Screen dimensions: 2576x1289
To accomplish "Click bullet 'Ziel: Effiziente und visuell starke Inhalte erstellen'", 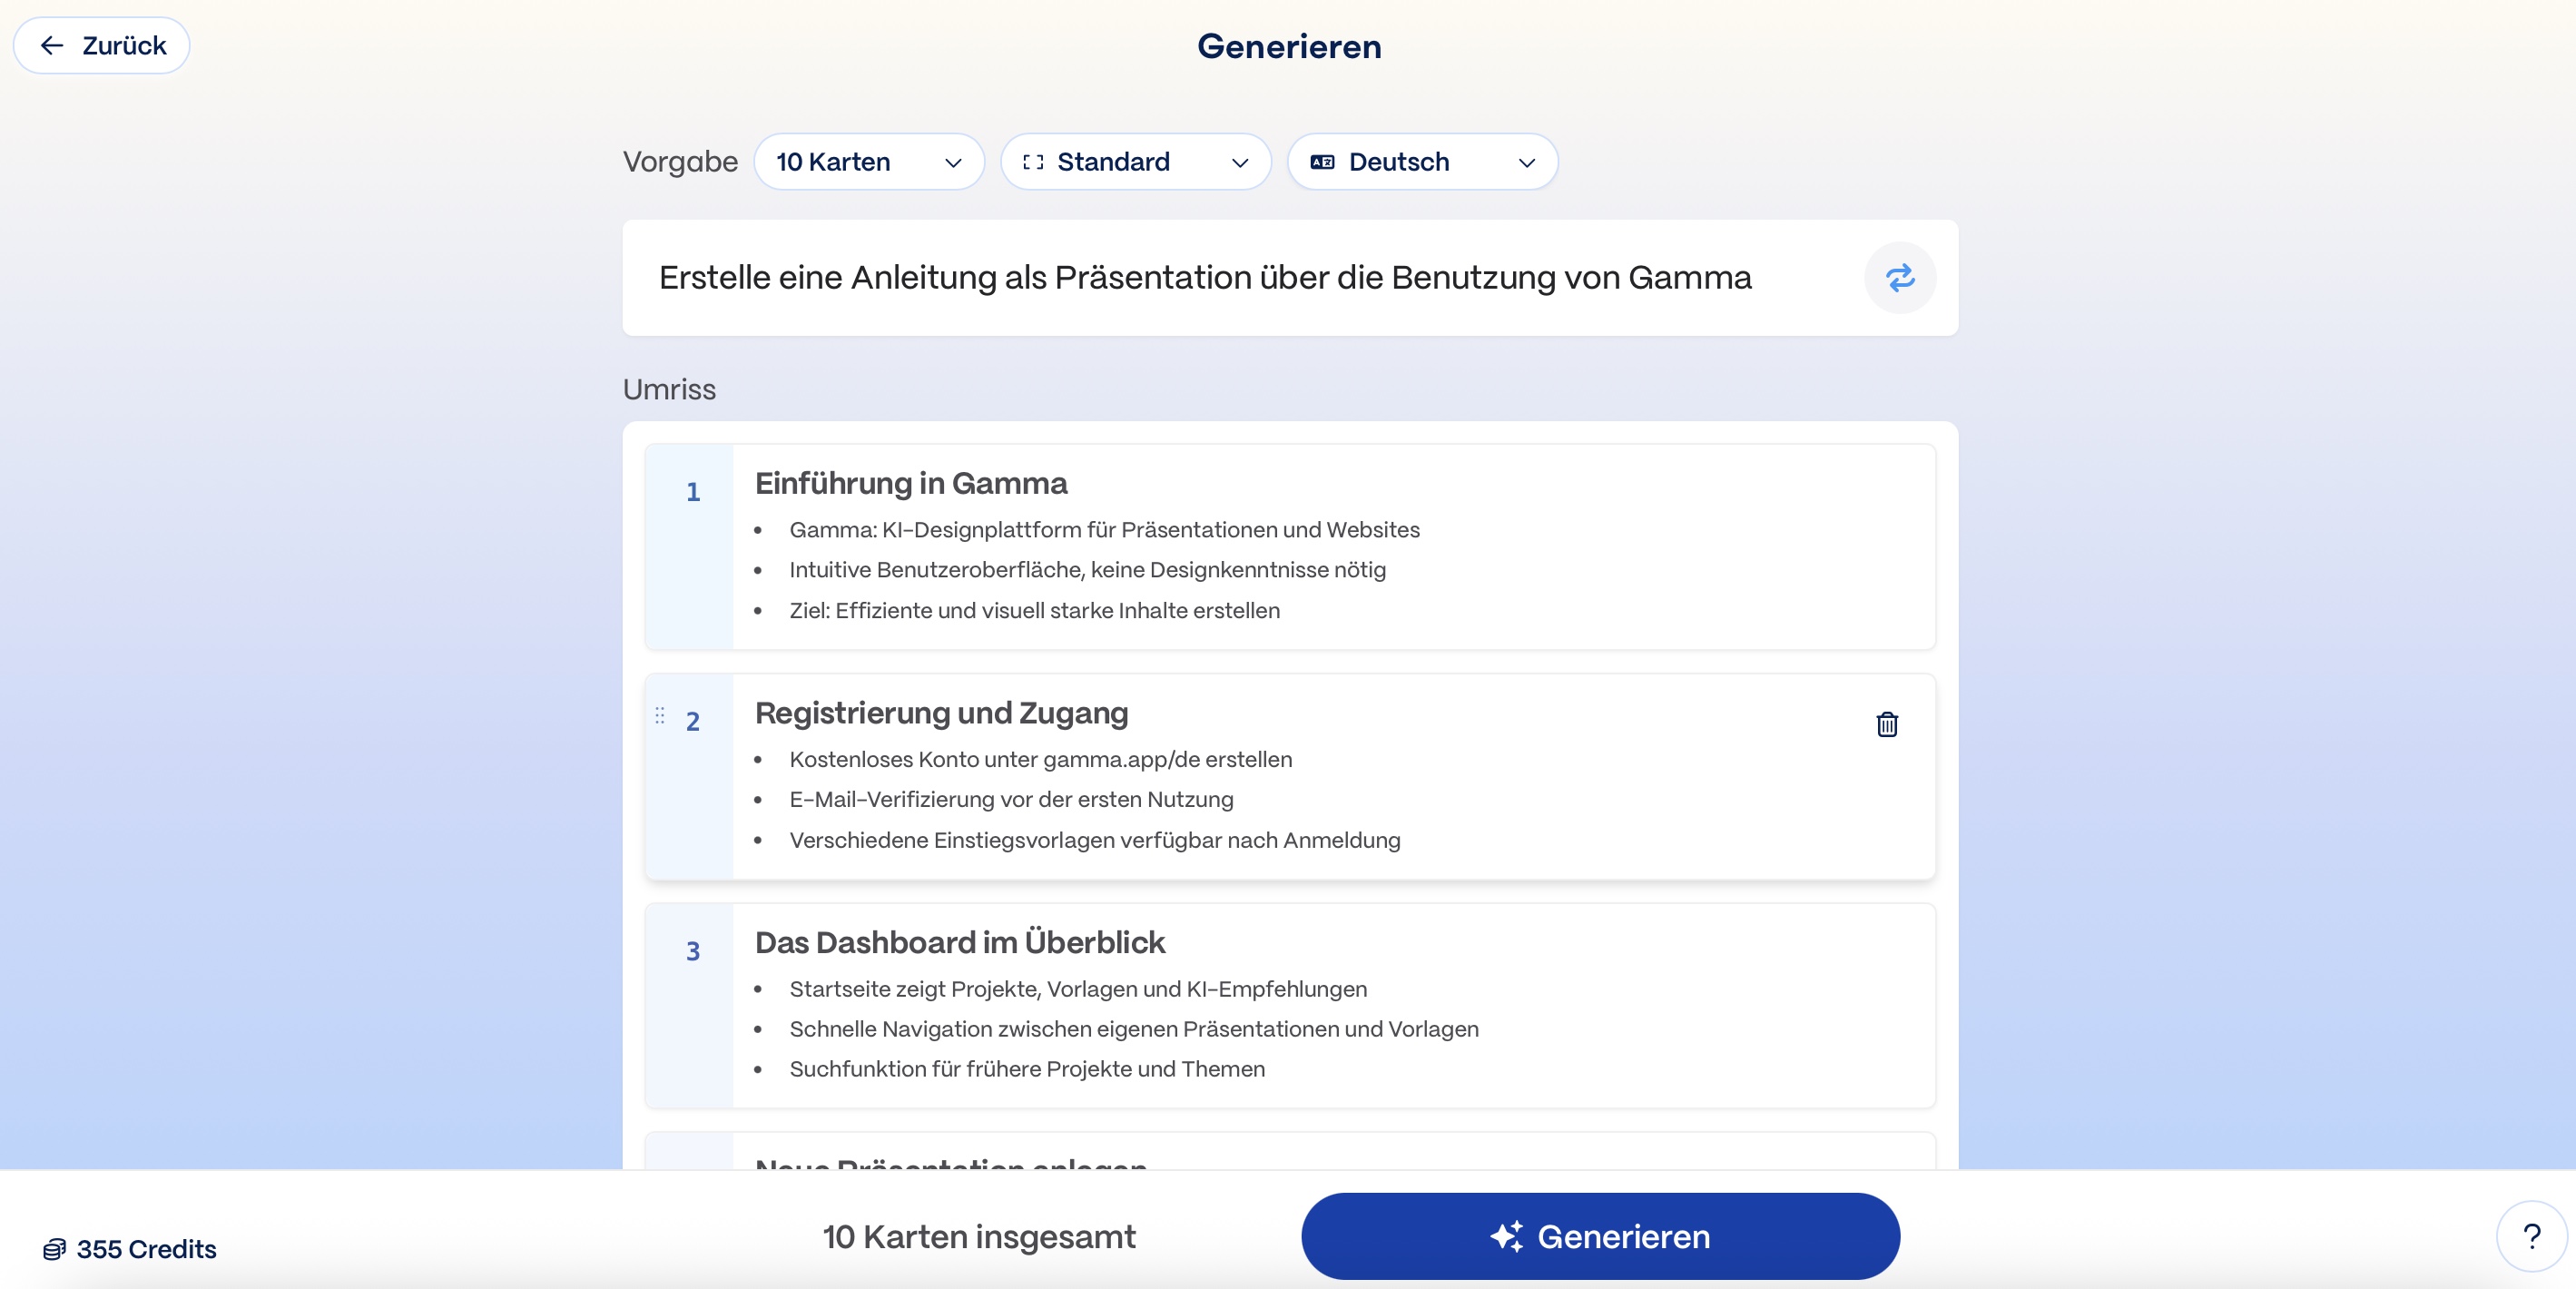I will coord(1034,610).
